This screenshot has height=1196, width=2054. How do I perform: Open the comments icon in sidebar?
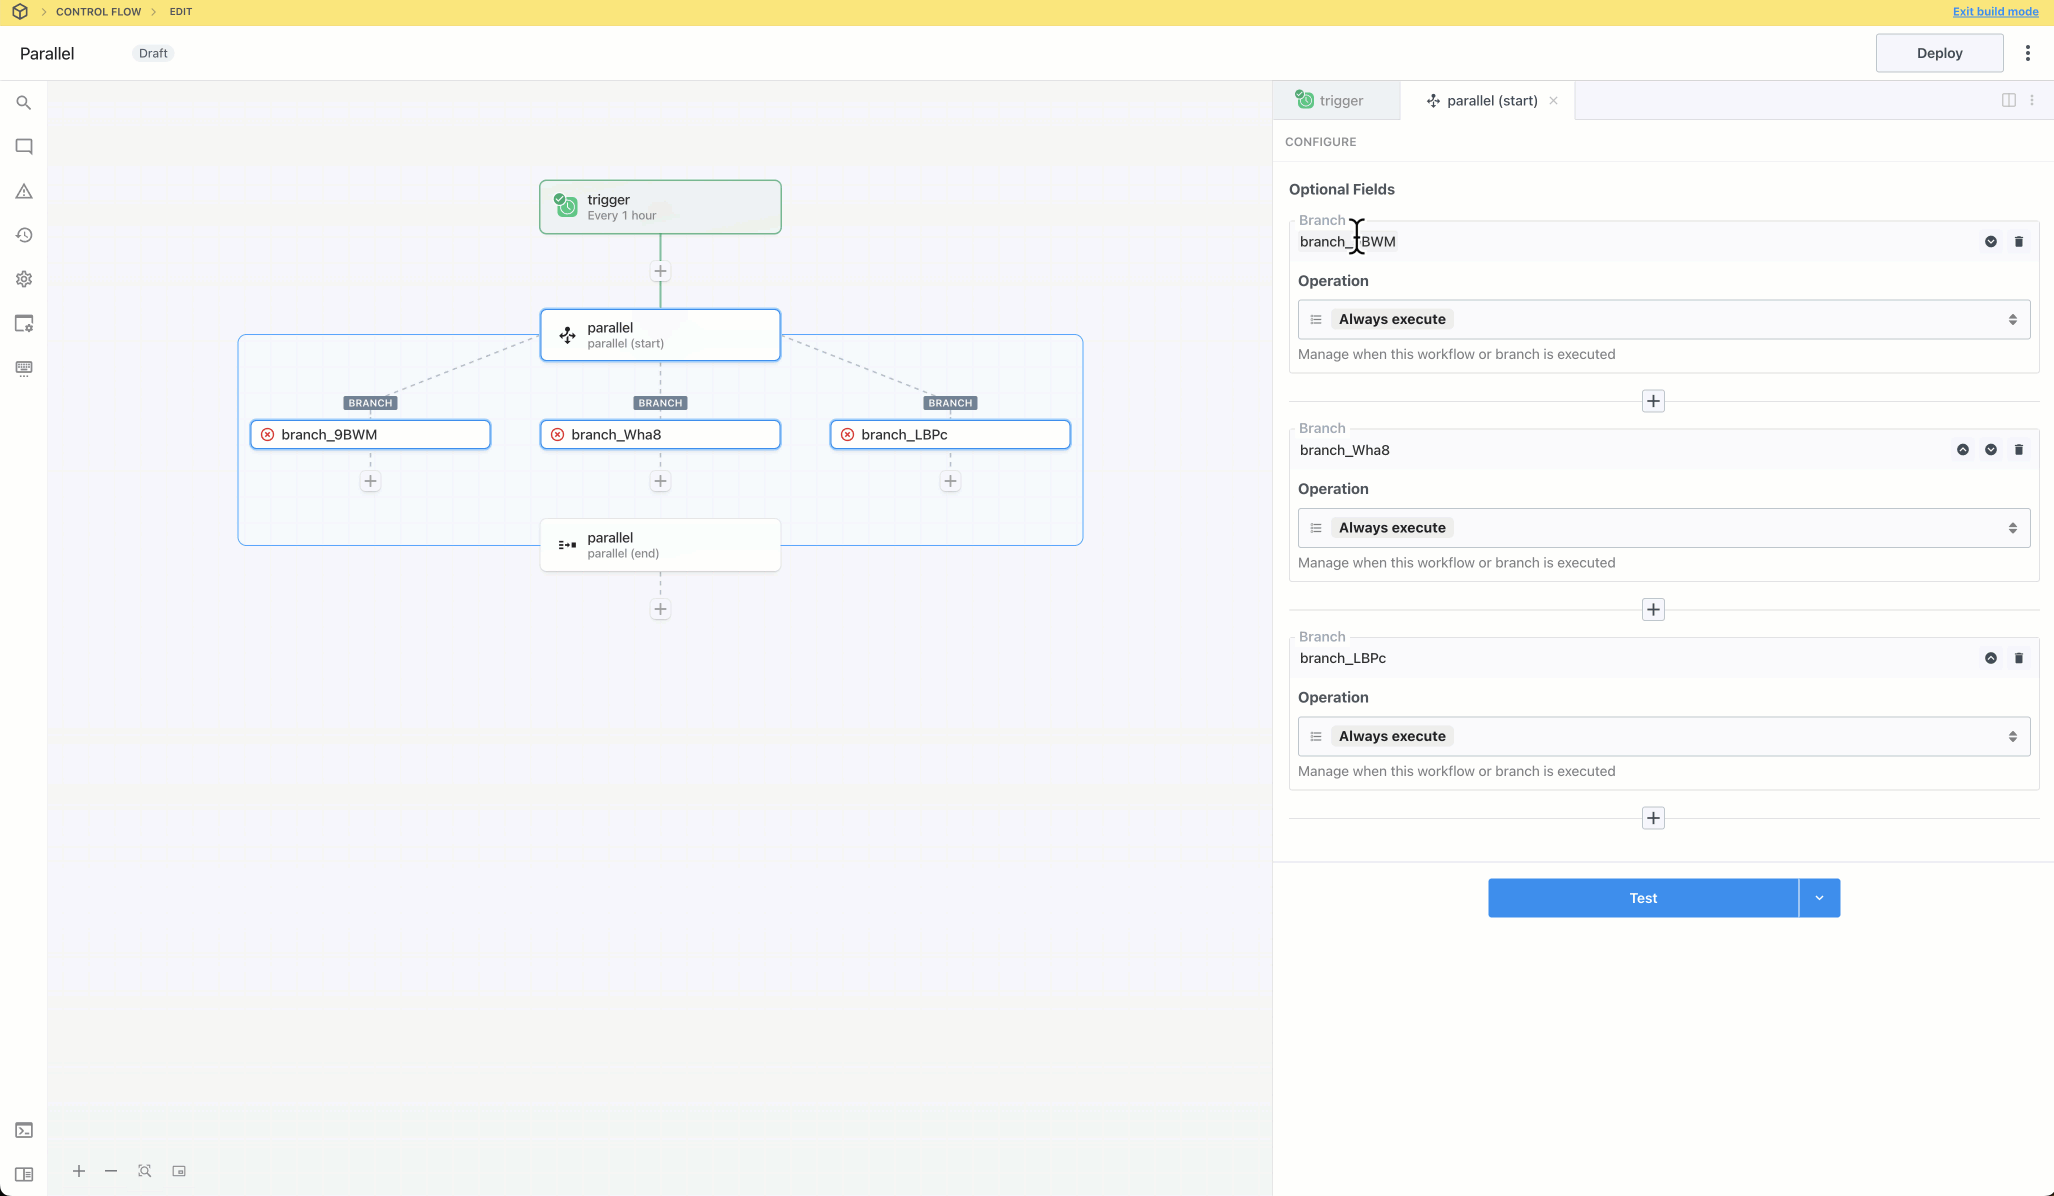tap(24, 147)
